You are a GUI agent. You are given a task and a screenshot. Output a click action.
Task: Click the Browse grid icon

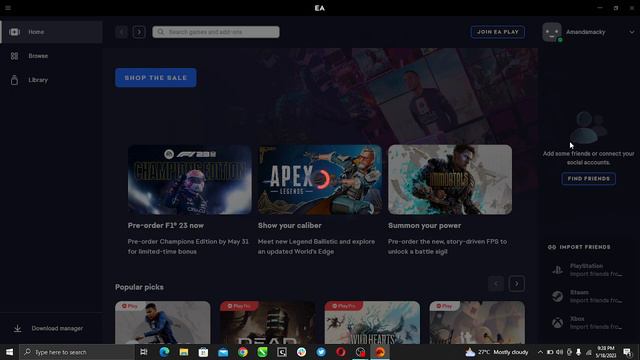[x=14, y=56]
